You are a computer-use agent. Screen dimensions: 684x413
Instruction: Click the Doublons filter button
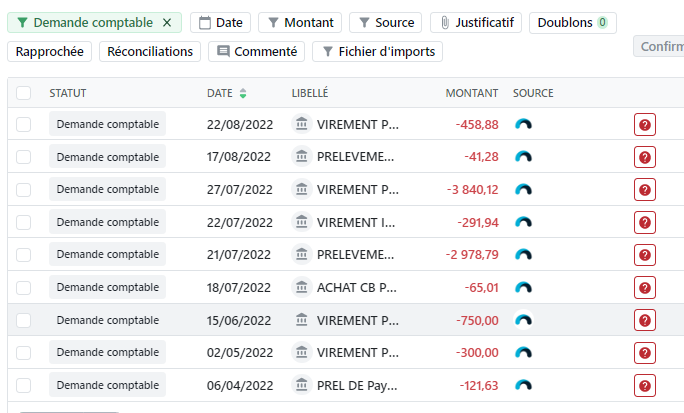tap(572, 22)
